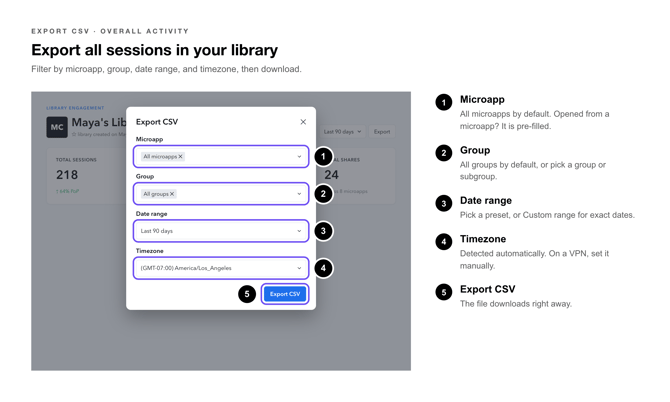Expand the Group dropdown chevron

299,194
